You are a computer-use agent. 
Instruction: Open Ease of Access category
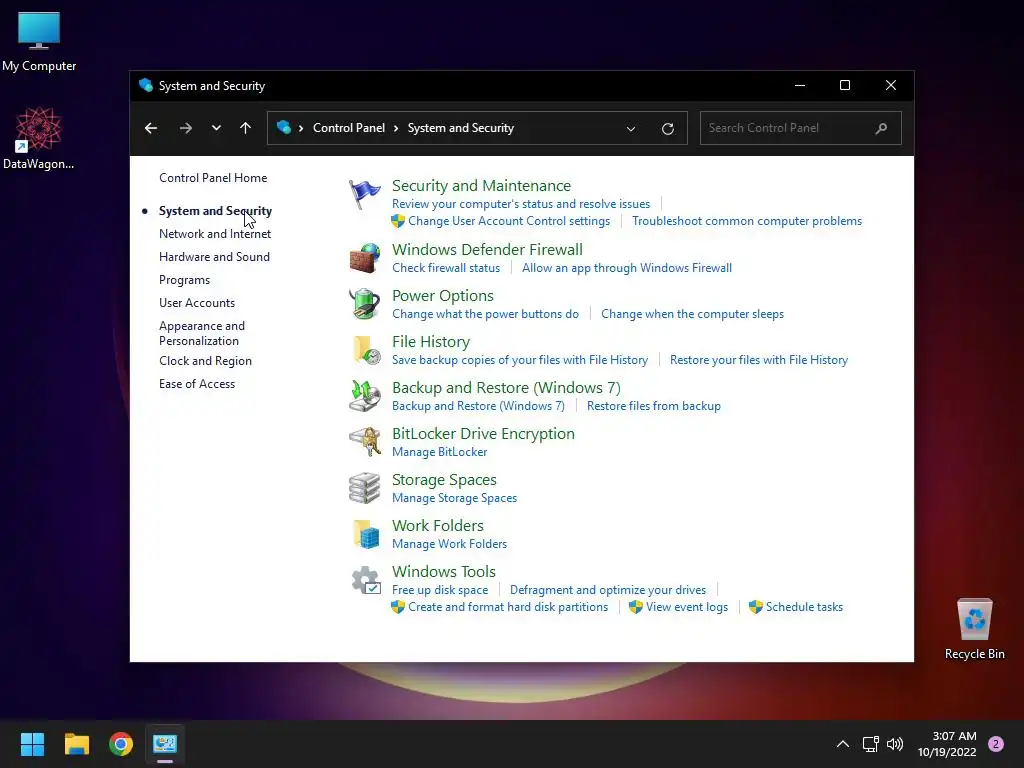[x=197, y=384]
